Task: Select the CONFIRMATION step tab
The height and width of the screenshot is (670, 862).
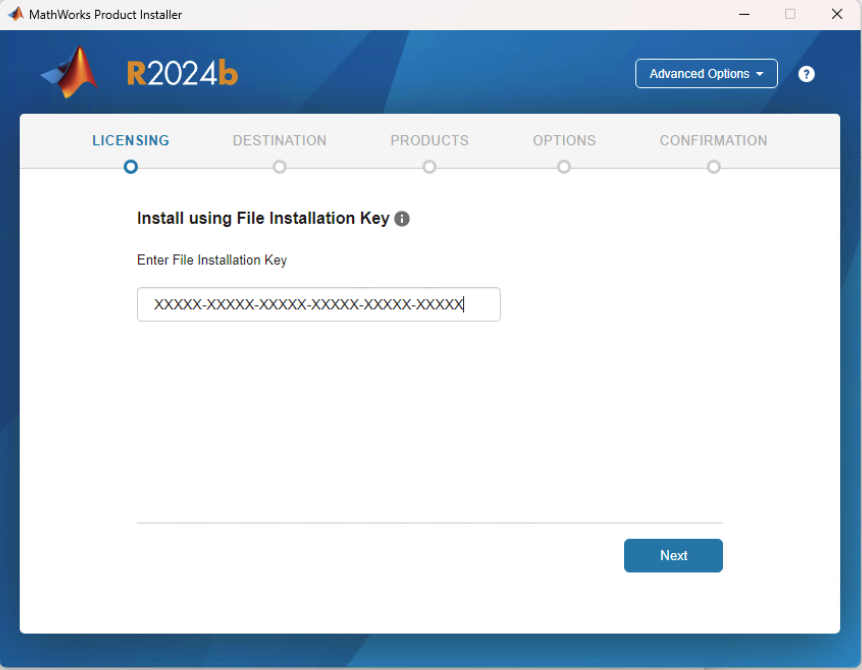Action: tap(714, 141)
